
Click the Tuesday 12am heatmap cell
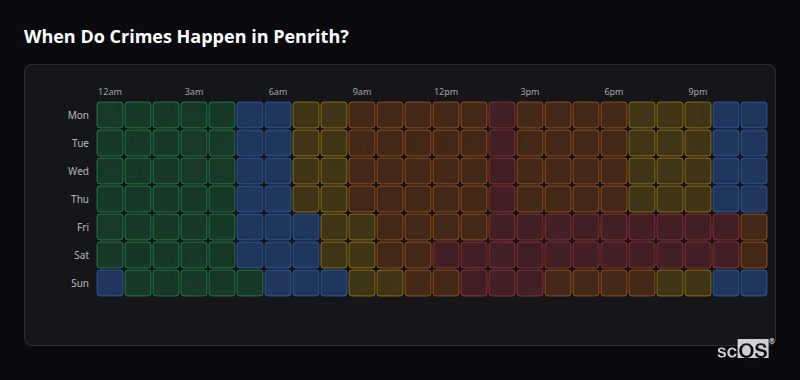tap(110, 143)
